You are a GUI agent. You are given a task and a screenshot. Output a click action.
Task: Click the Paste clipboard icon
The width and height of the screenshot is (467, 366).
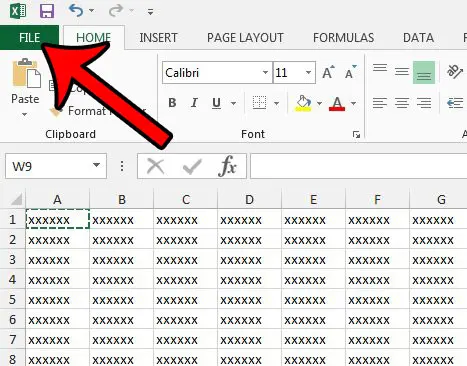[x=26, y=73]
